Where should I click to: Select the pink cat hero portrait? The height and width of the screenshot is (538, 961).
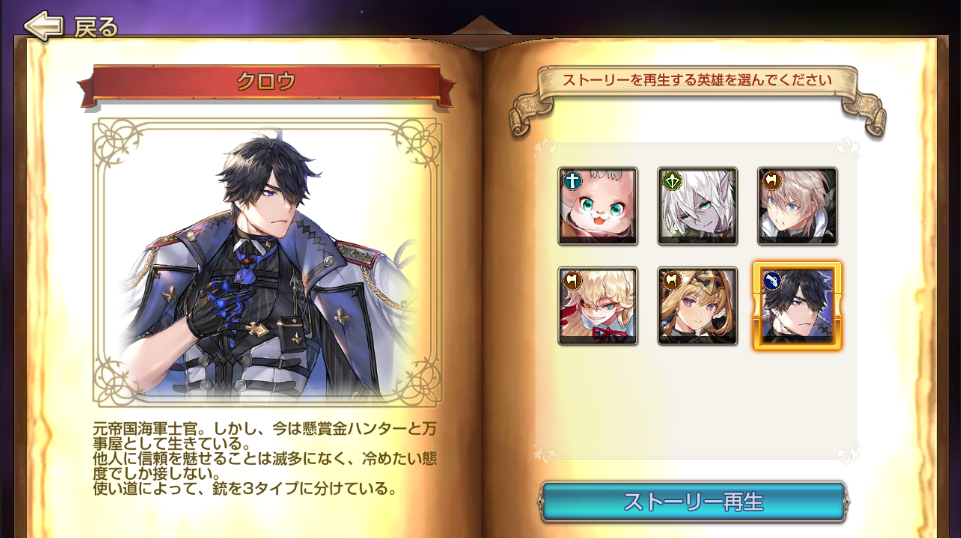[x=598, y=206]
